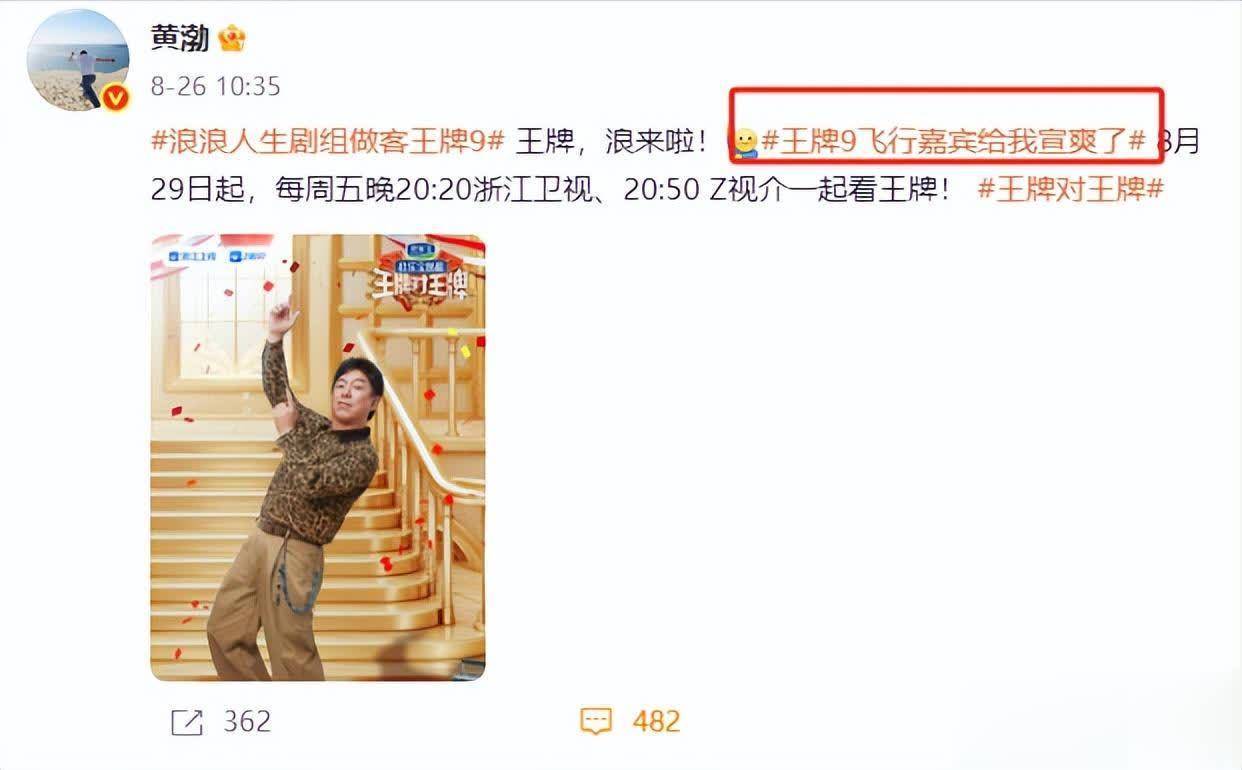This screenshot has height=770, width=1242.
Task: Click the blue sponsor badge above show logo
Action: tap(419, 248)
